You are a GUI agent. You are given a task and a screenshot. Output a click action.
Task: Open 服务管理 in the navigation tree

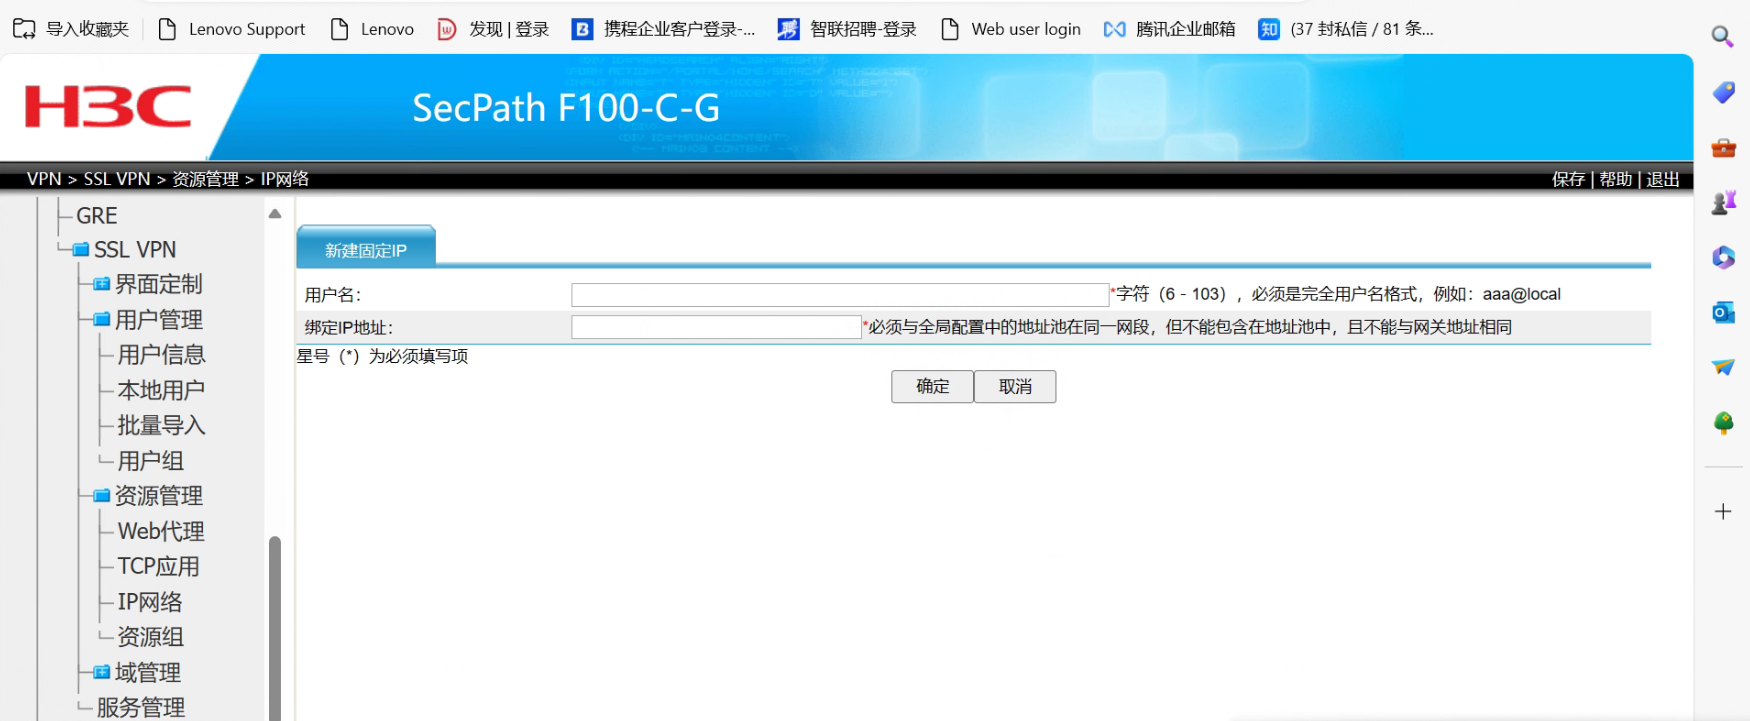141,708
